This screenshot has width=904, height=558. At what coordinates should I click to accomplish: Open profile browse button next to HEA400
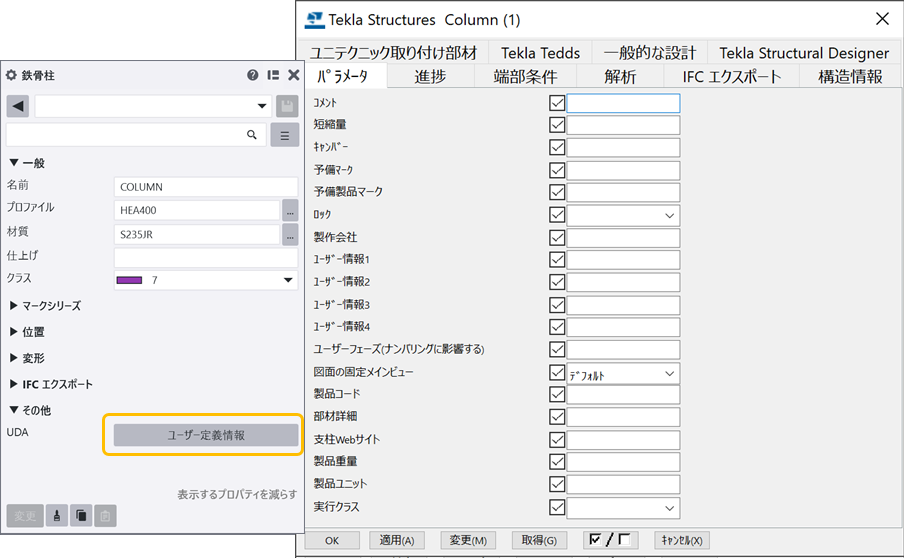point(290,211)
